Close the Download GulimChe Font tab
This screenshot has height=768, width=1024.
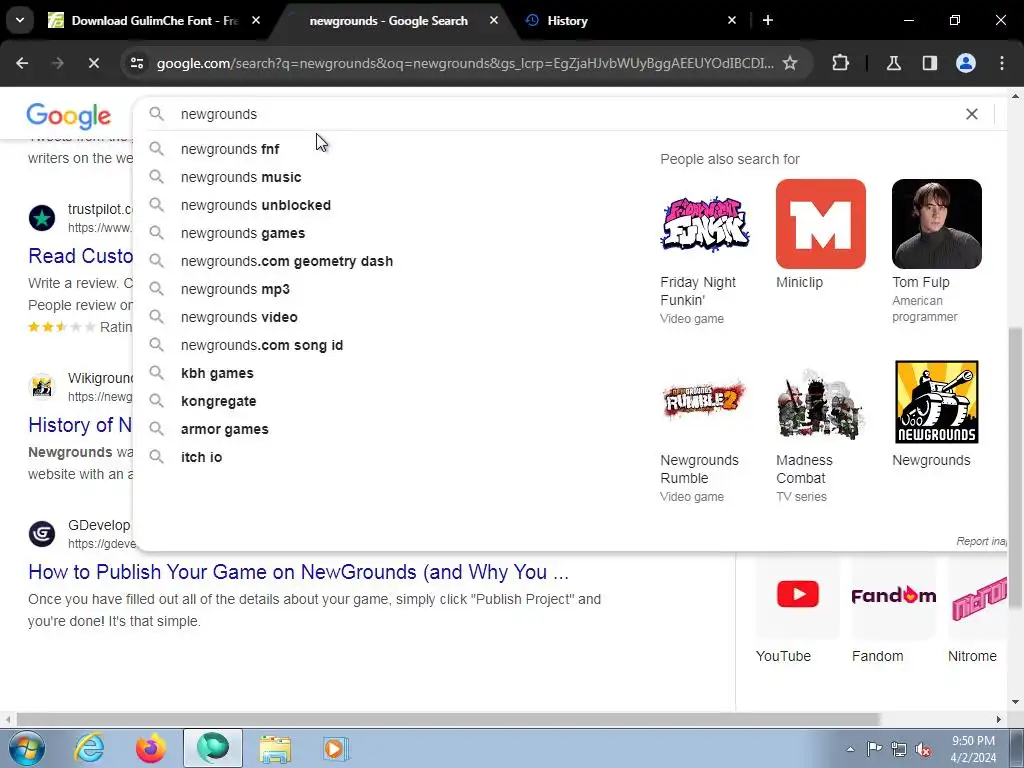[x=256, y=20]
